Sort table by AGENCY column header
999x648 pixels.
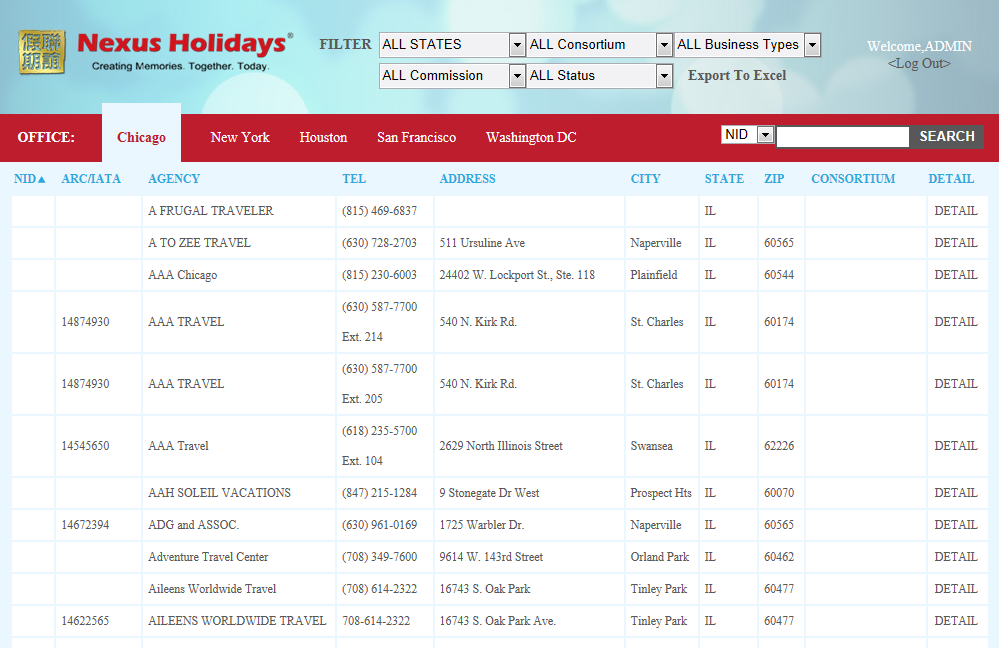coord(174,178)
